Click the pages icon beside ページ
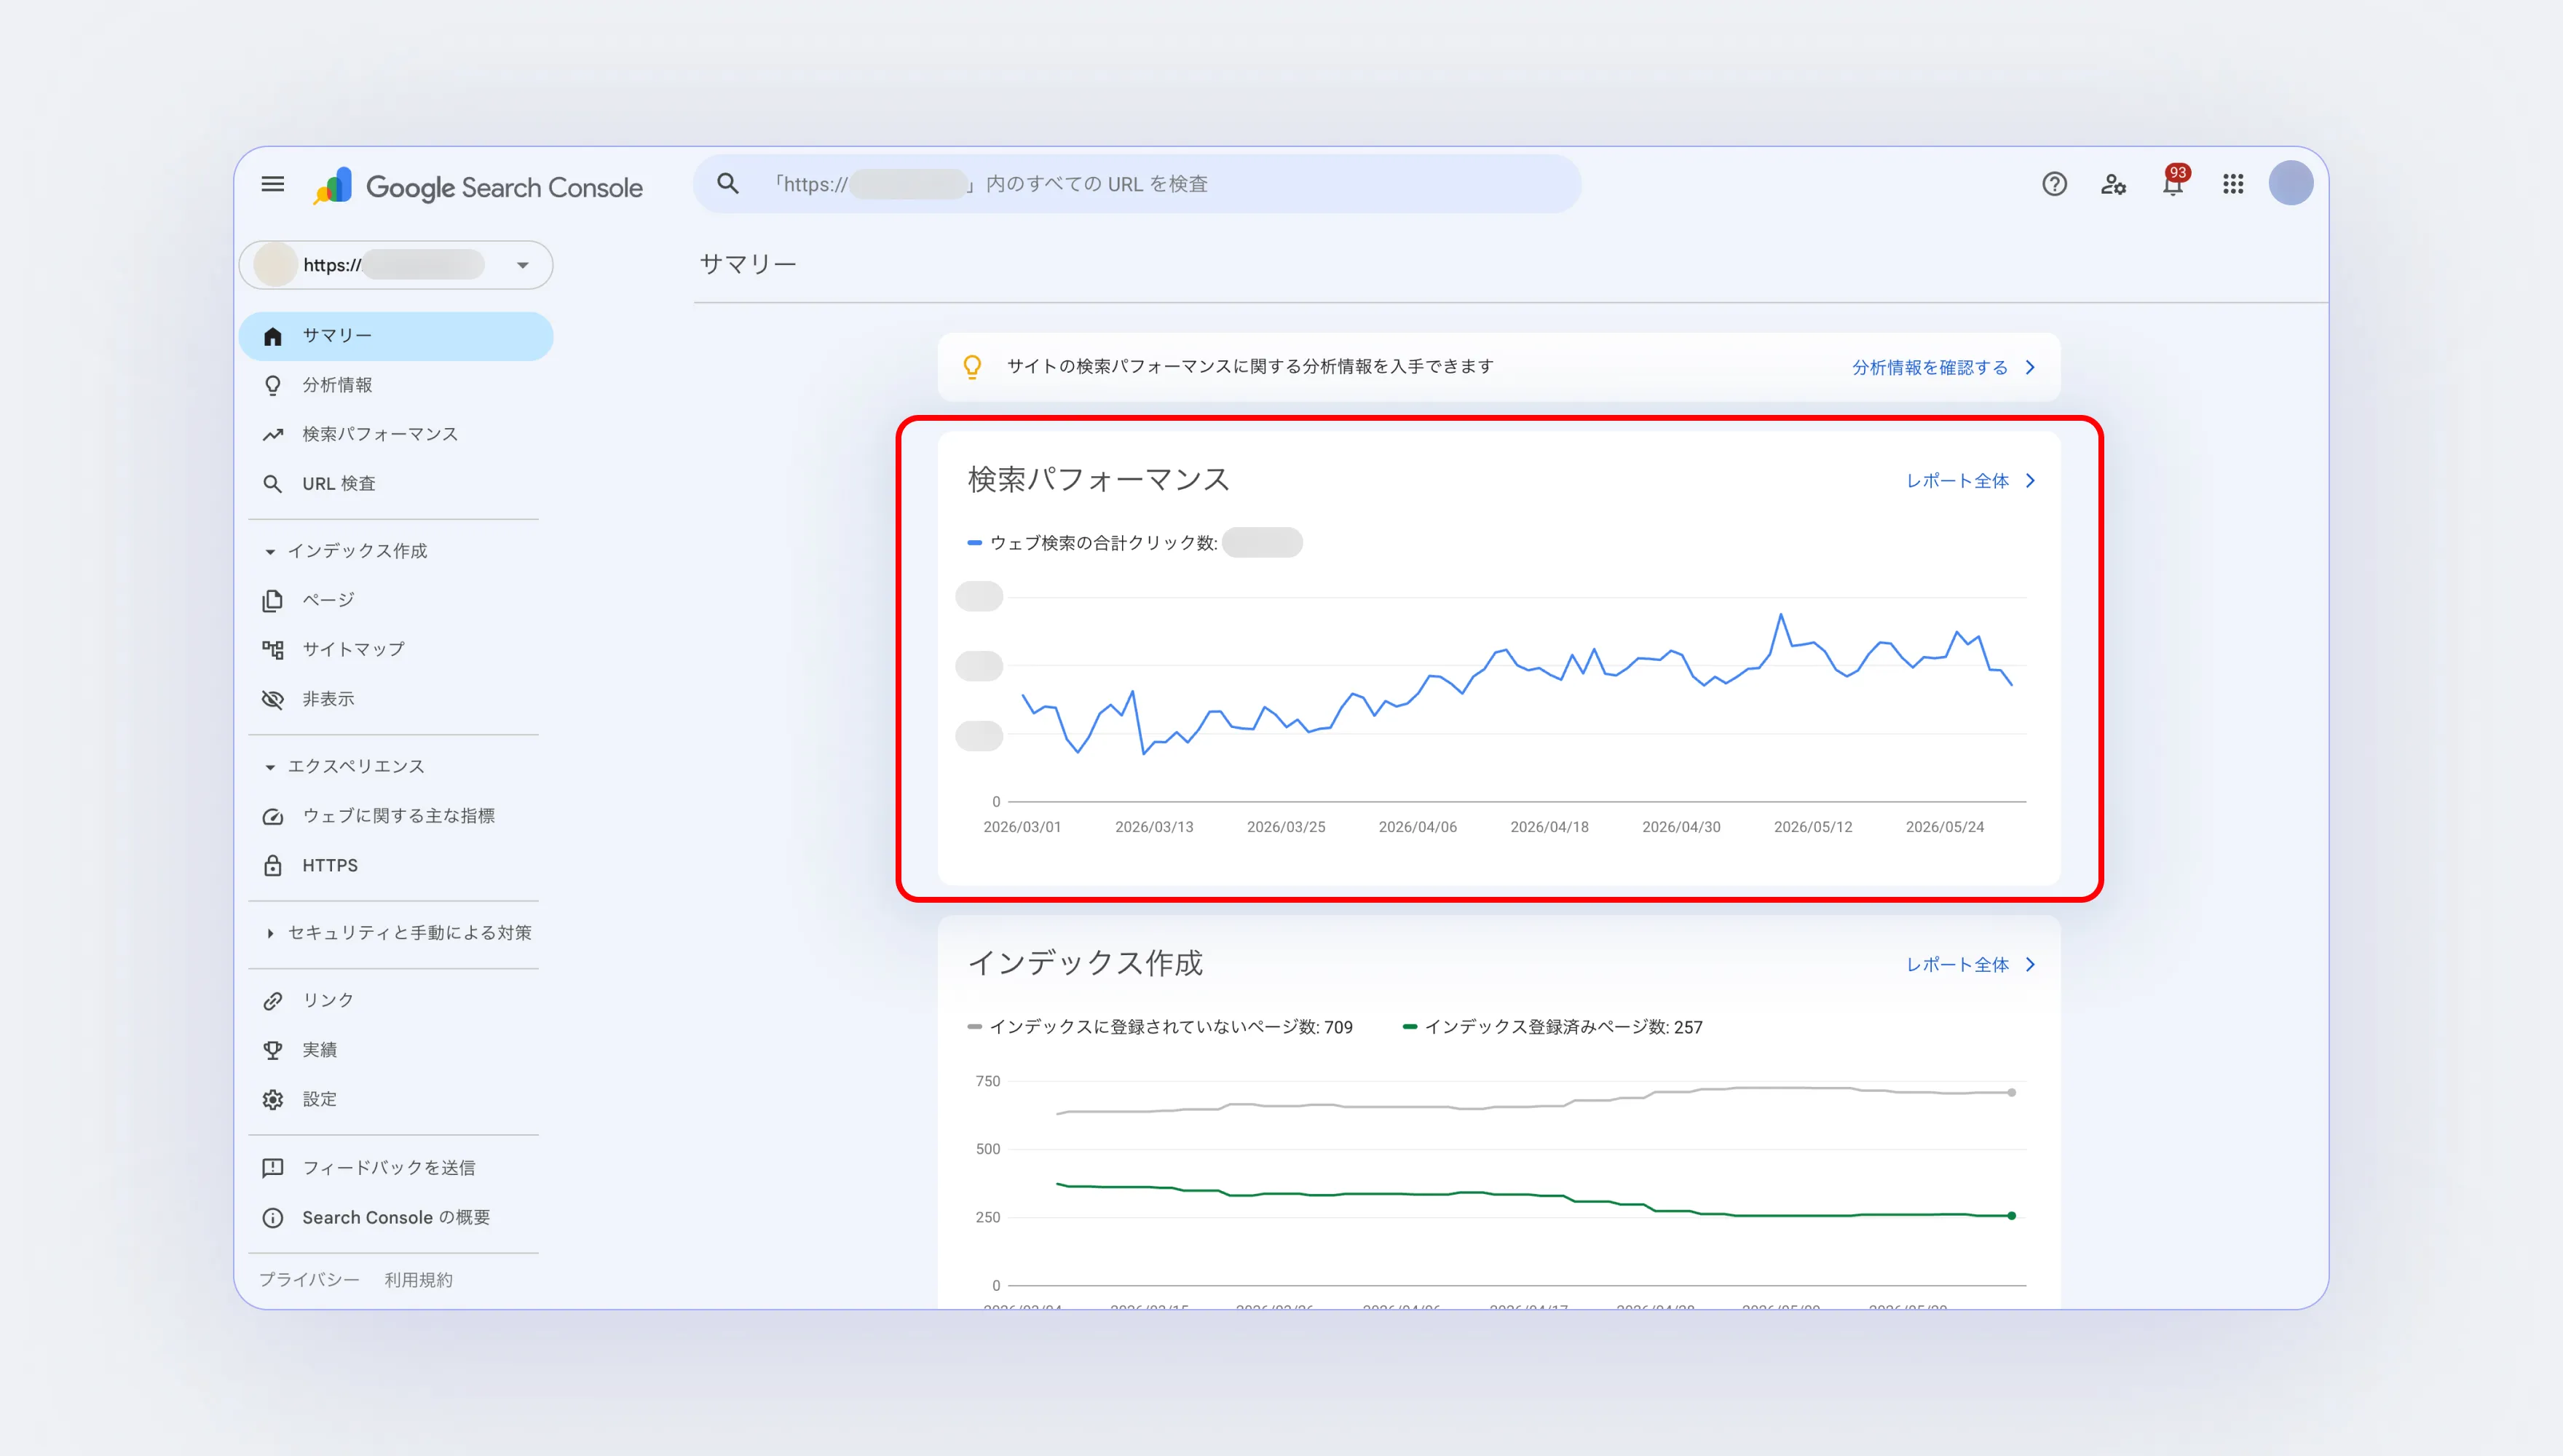This screenshot has height=1456, width=2563. tap(272, 600)
